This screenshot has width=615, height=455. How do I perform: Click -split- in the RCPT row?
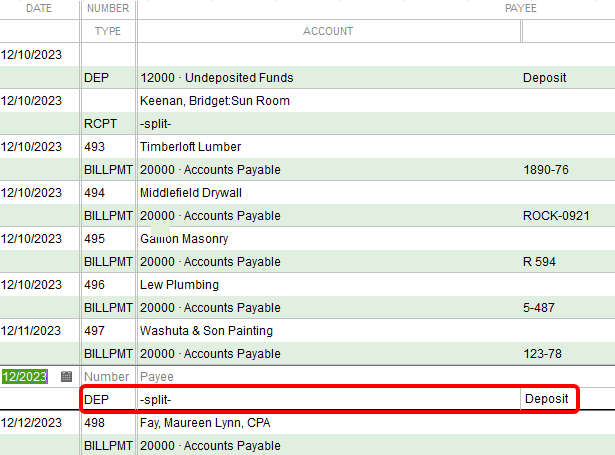pyautogui.click(x=156, y=124)
